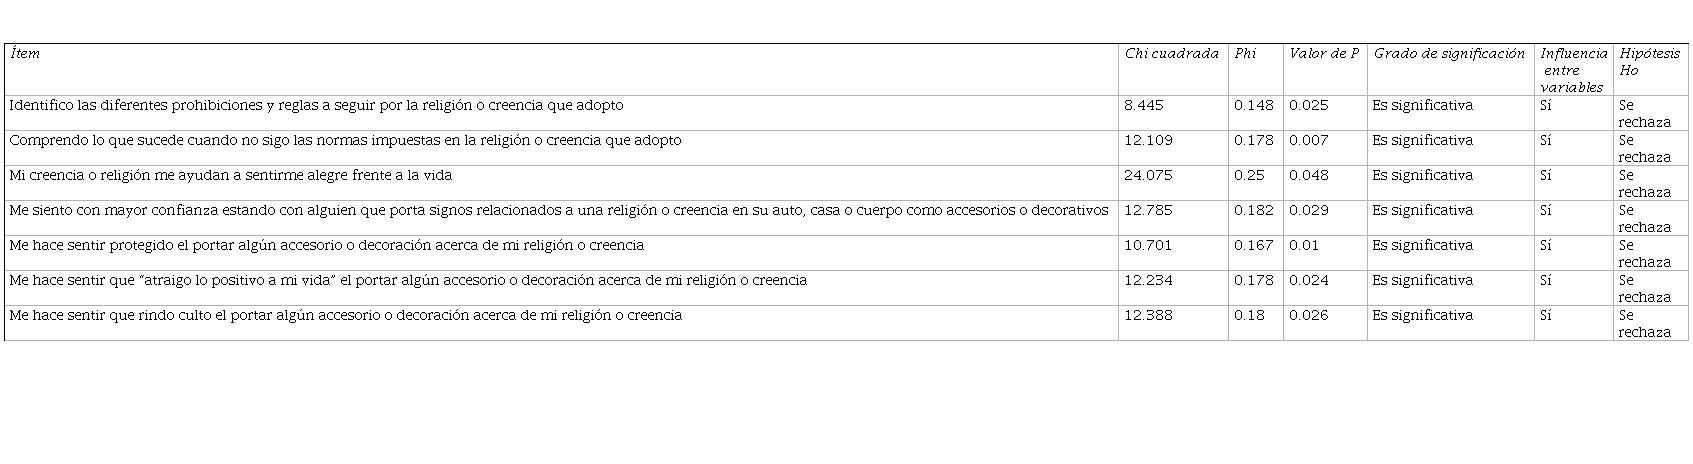The height and width of the screenshot is (464, 1693).
Task: Click the P value 0.007
Action: [x=1308, y=140]
